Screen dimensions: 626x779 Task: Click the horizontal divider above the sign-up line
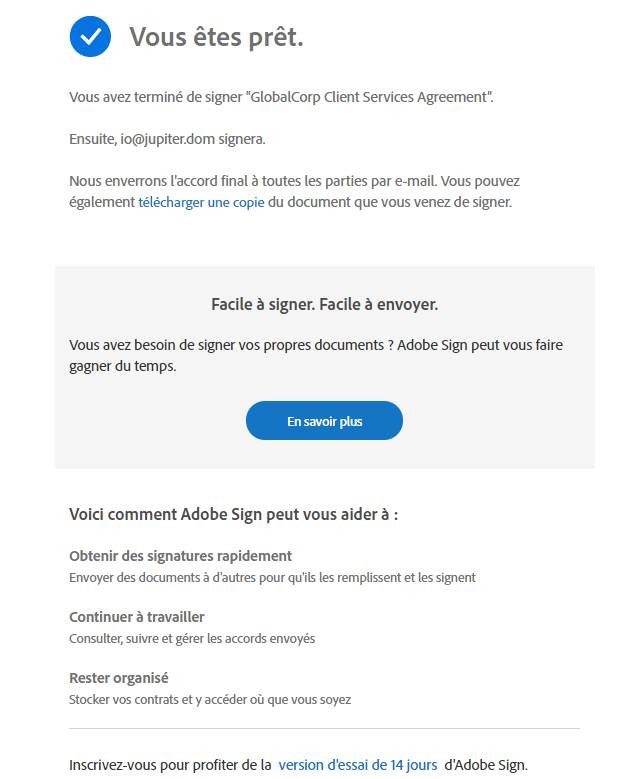point(324,729)
